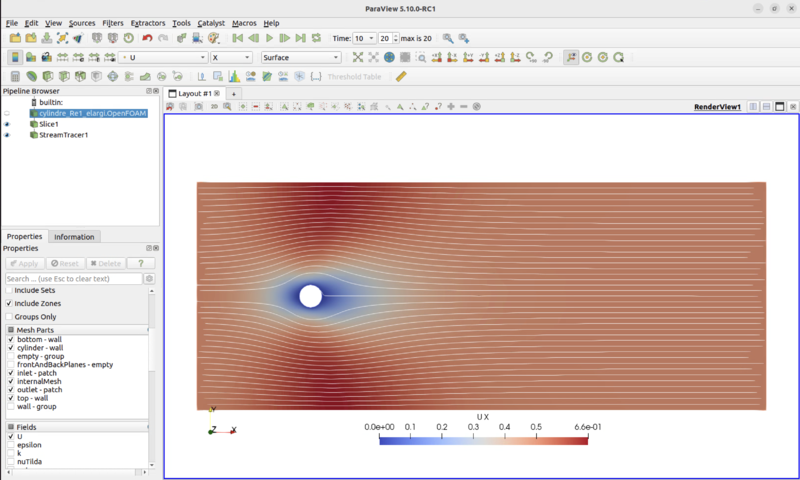Set view direction to +X
800x480 pixels.
[436, 57]
